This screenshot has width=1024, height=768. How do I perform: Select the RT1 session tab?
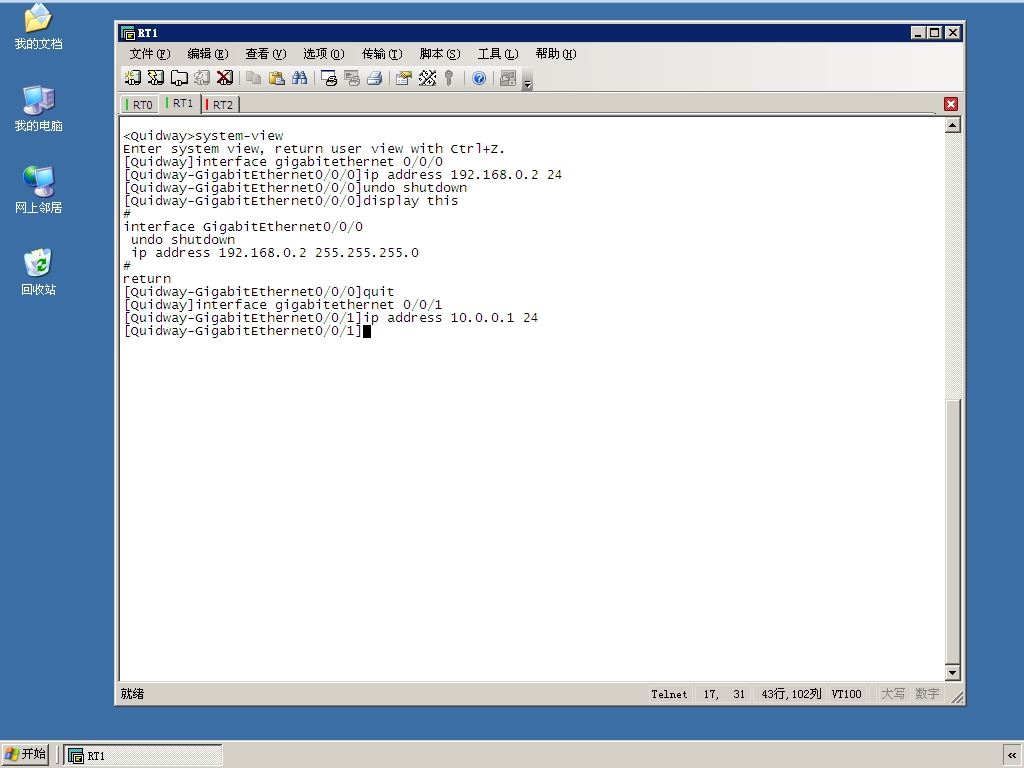tap(180, 103)
